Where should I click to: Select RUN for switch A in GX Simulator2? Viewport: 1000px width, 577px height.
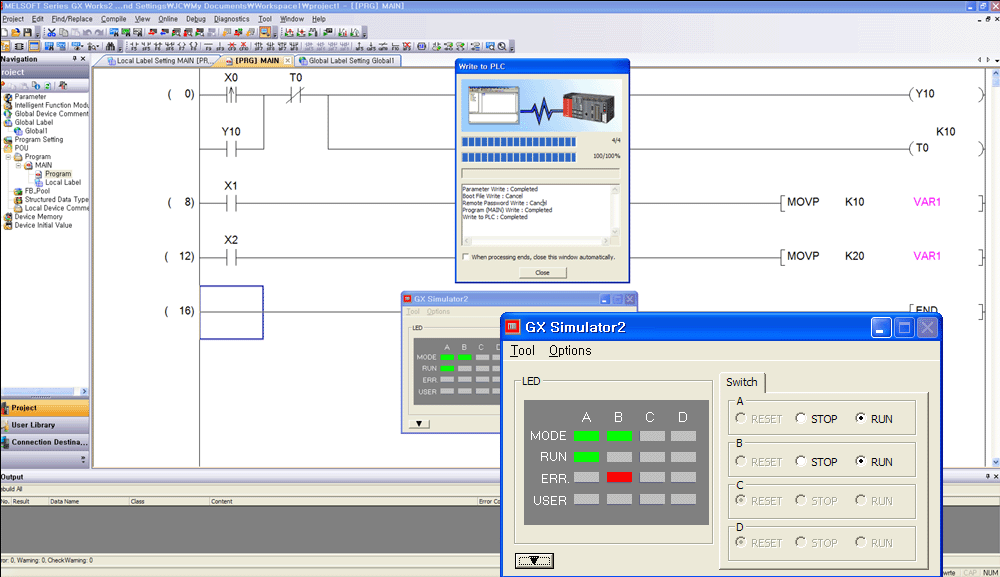coord(861,418)
